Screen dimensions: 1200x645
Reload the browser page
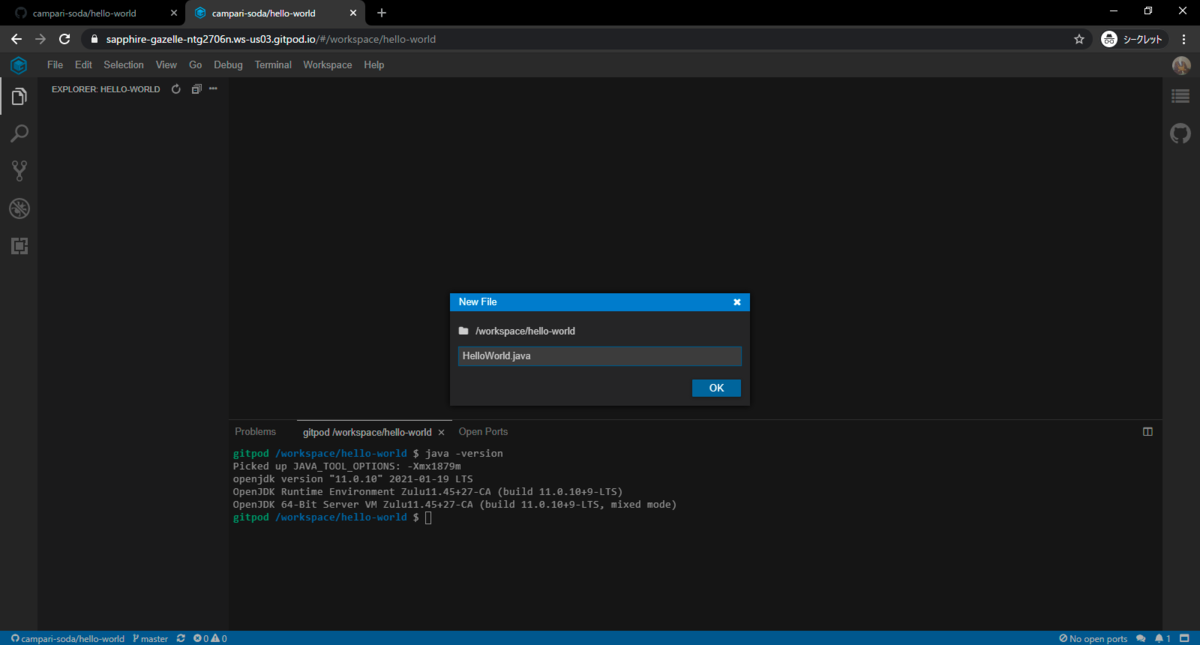(65, 39)
